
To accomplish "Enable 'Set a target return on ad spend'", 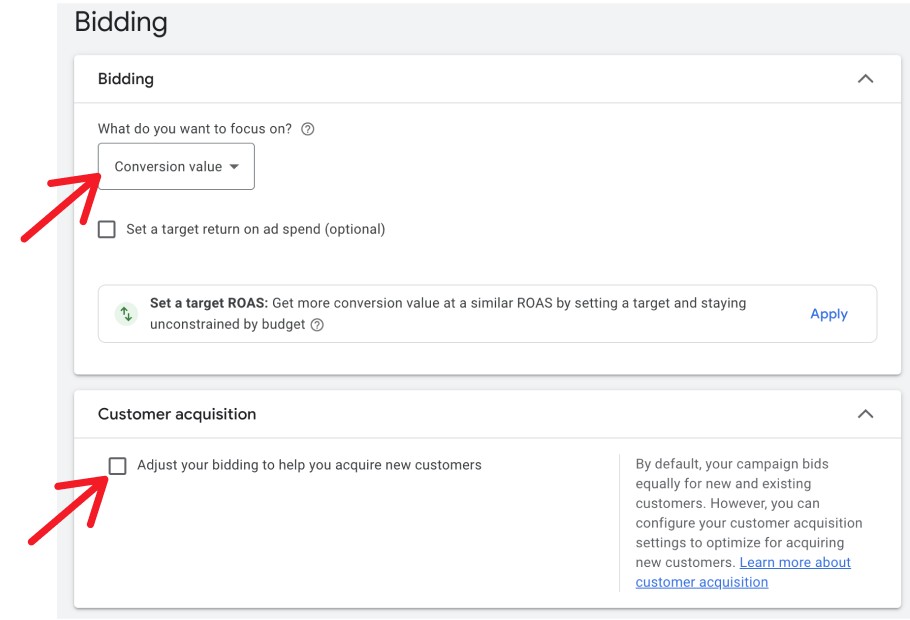I will coord(107,230).
